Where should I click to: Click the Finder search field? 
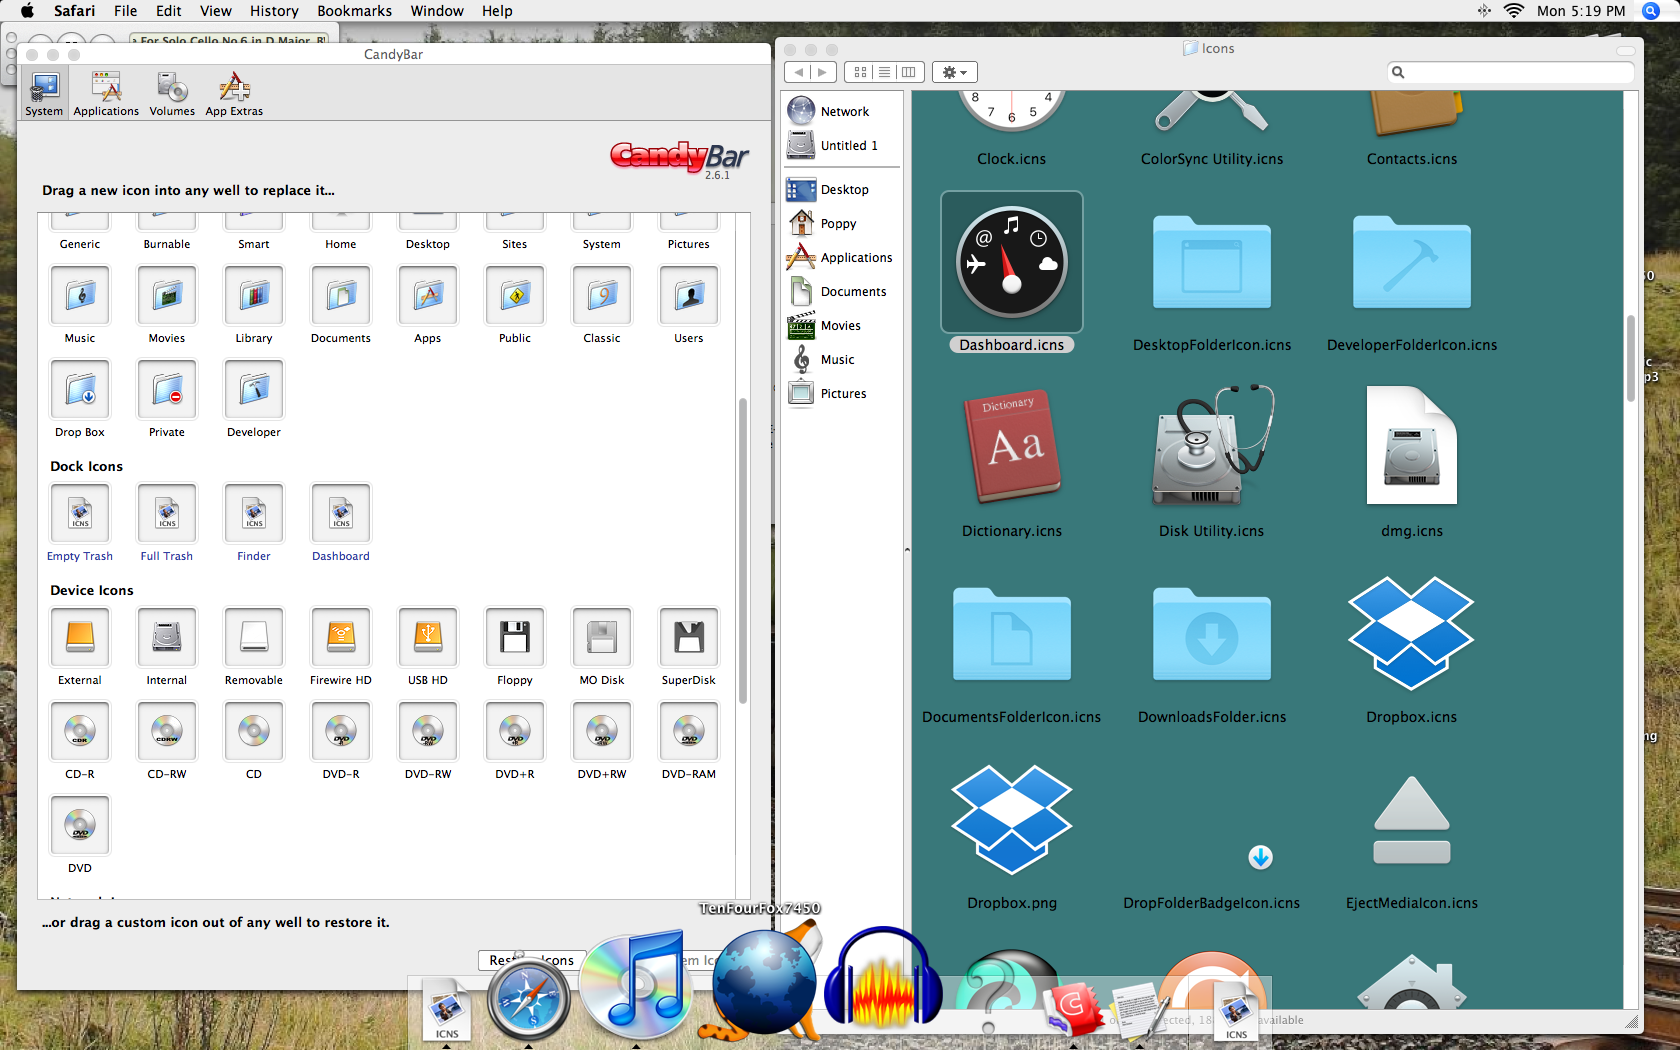[1510, 72]
